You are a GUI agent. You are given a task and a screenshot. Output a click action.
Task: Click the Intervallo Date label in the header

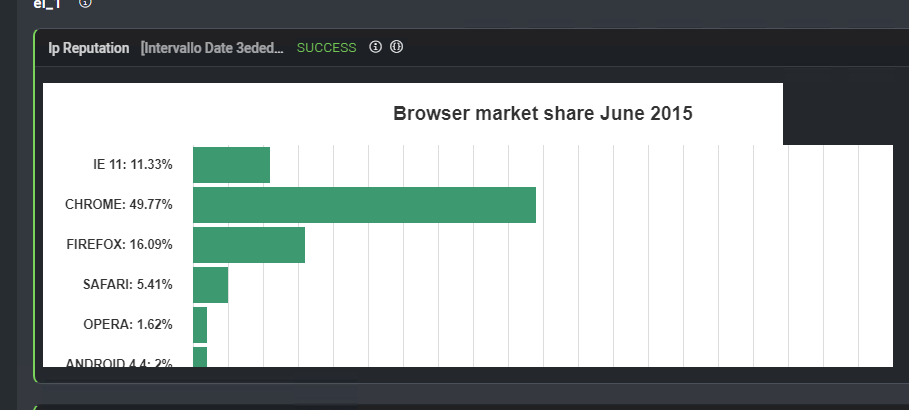(212, 48)
